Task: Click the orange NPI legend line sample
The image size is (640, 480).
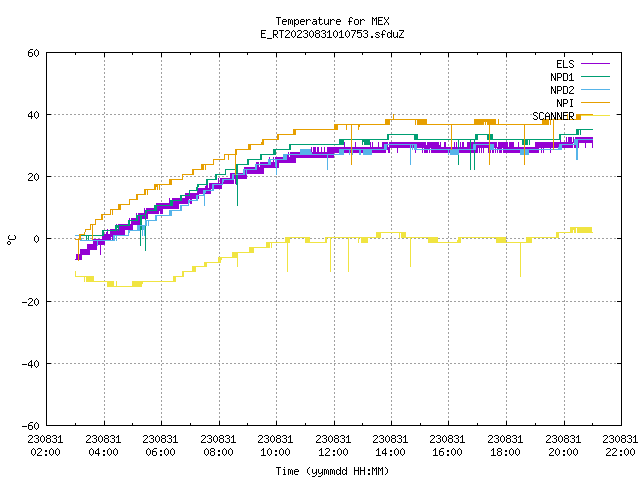Action: pos(595,102)
